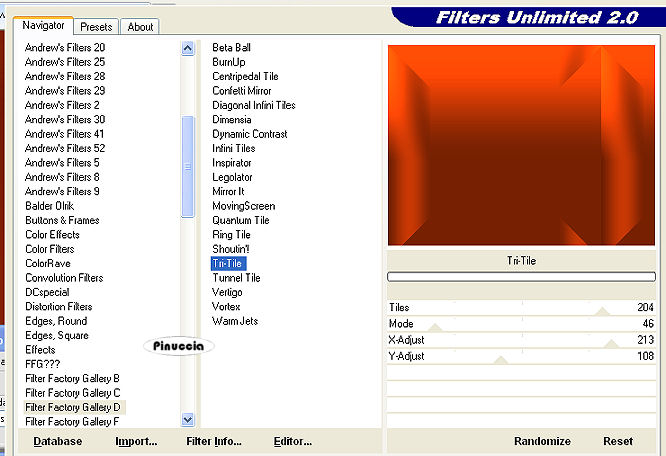
Task: Select Andrew's Filters 25 category
Action: point(65,62)
